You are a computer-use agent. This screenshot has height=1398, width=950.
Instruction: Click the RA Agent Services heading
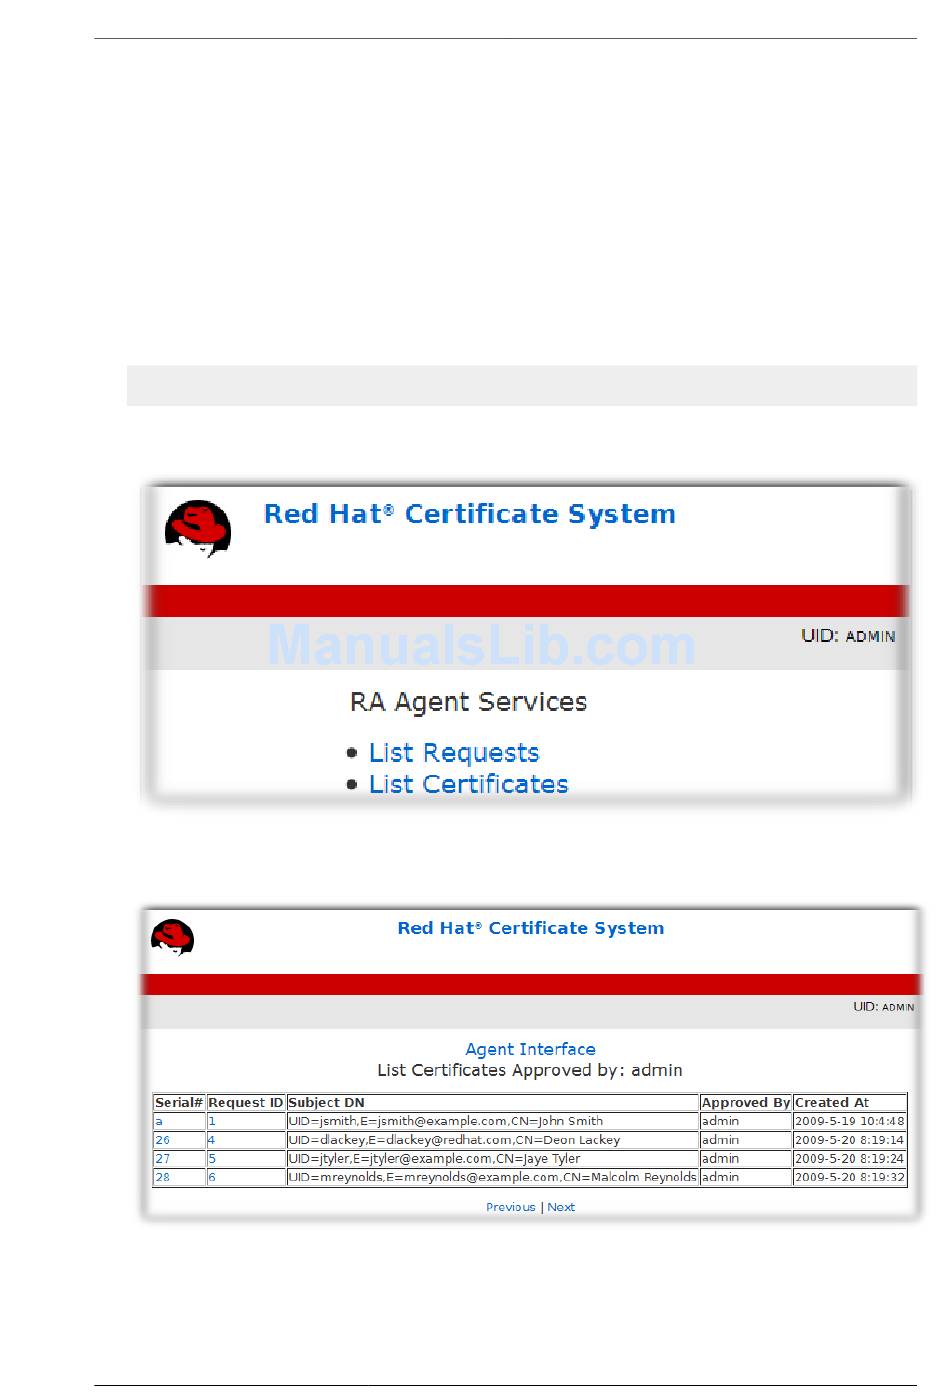[x=468, y=702]
